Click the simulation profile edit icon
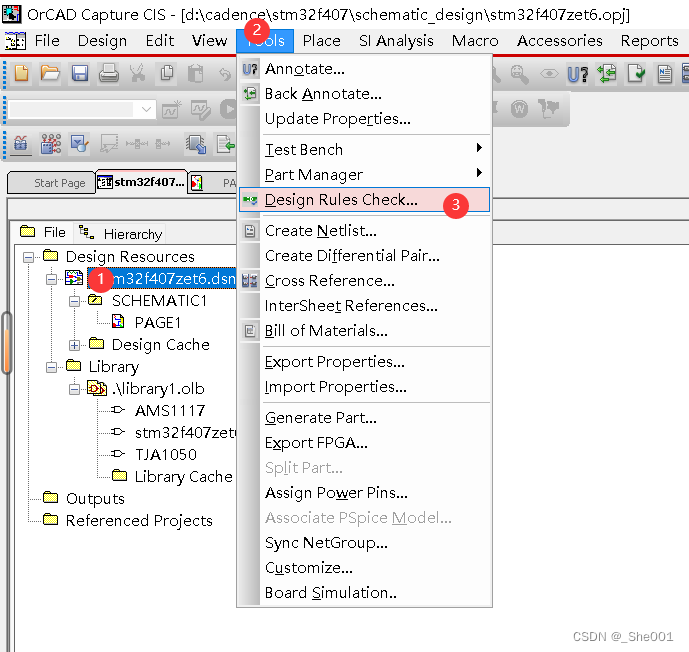689x652 pixels. click(x=200, y=109)
